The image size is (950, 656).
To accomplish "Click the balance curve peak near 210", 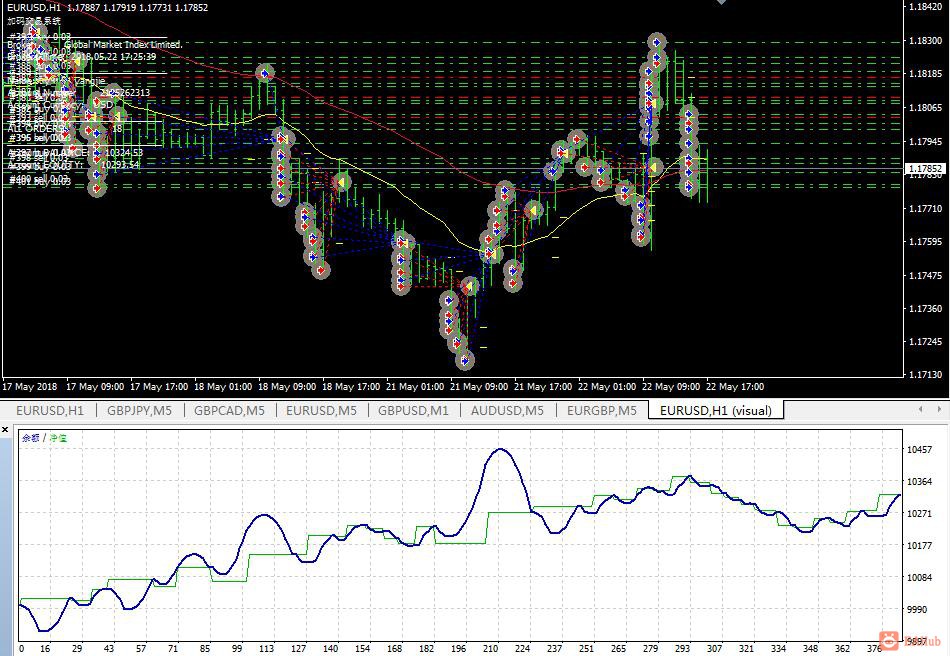I will coord(500,450).
